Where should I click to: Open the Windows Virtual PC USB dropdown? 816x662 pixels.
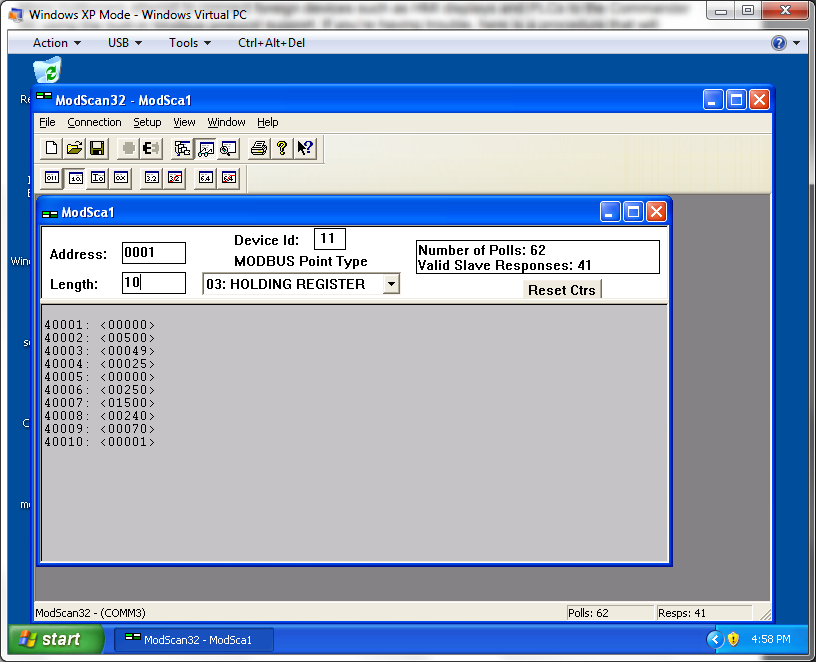tap(125, 43)
